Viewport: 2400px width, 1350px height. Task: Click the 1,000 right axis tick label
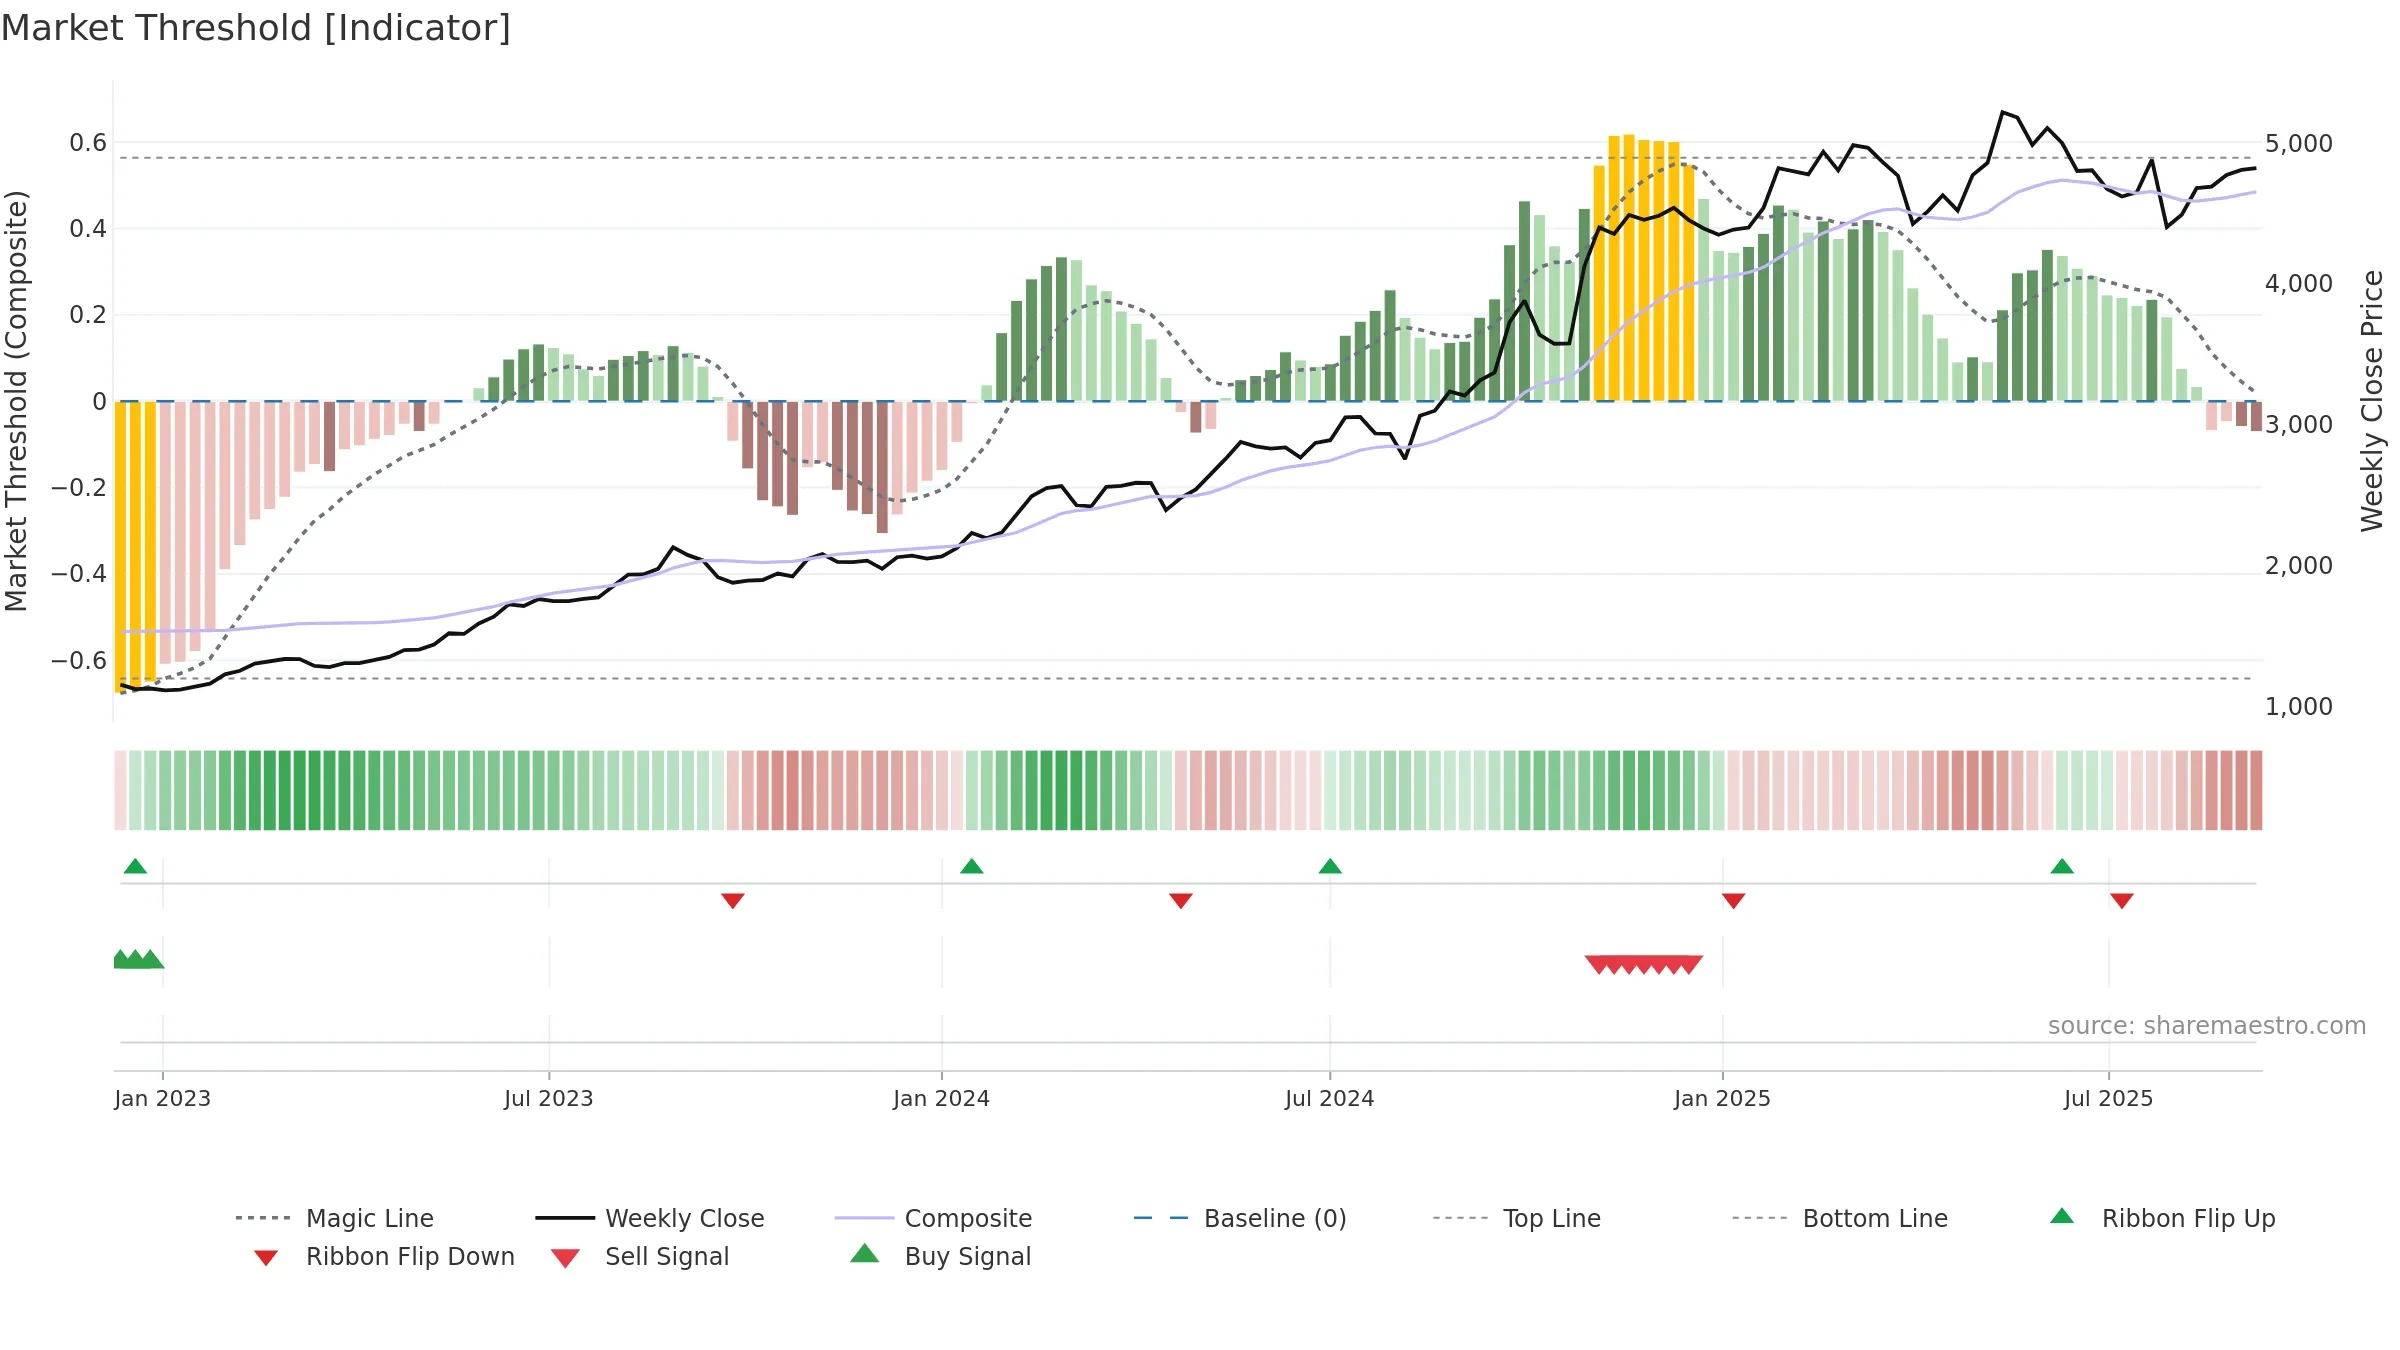click(2299, 706)
